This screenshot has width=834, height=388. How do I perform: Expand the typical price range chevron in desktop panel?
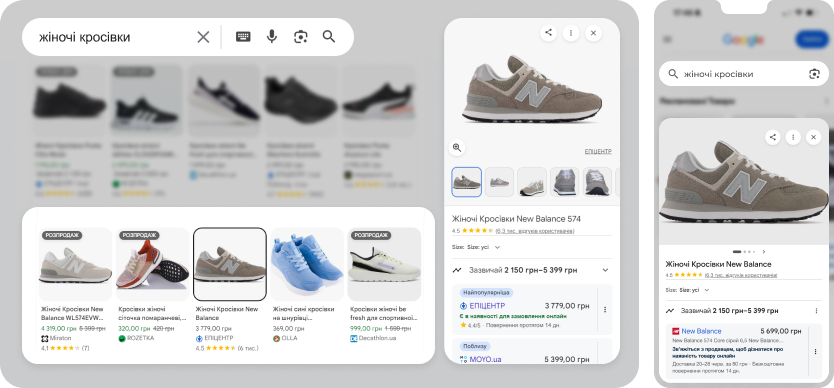tap(605, 270)
